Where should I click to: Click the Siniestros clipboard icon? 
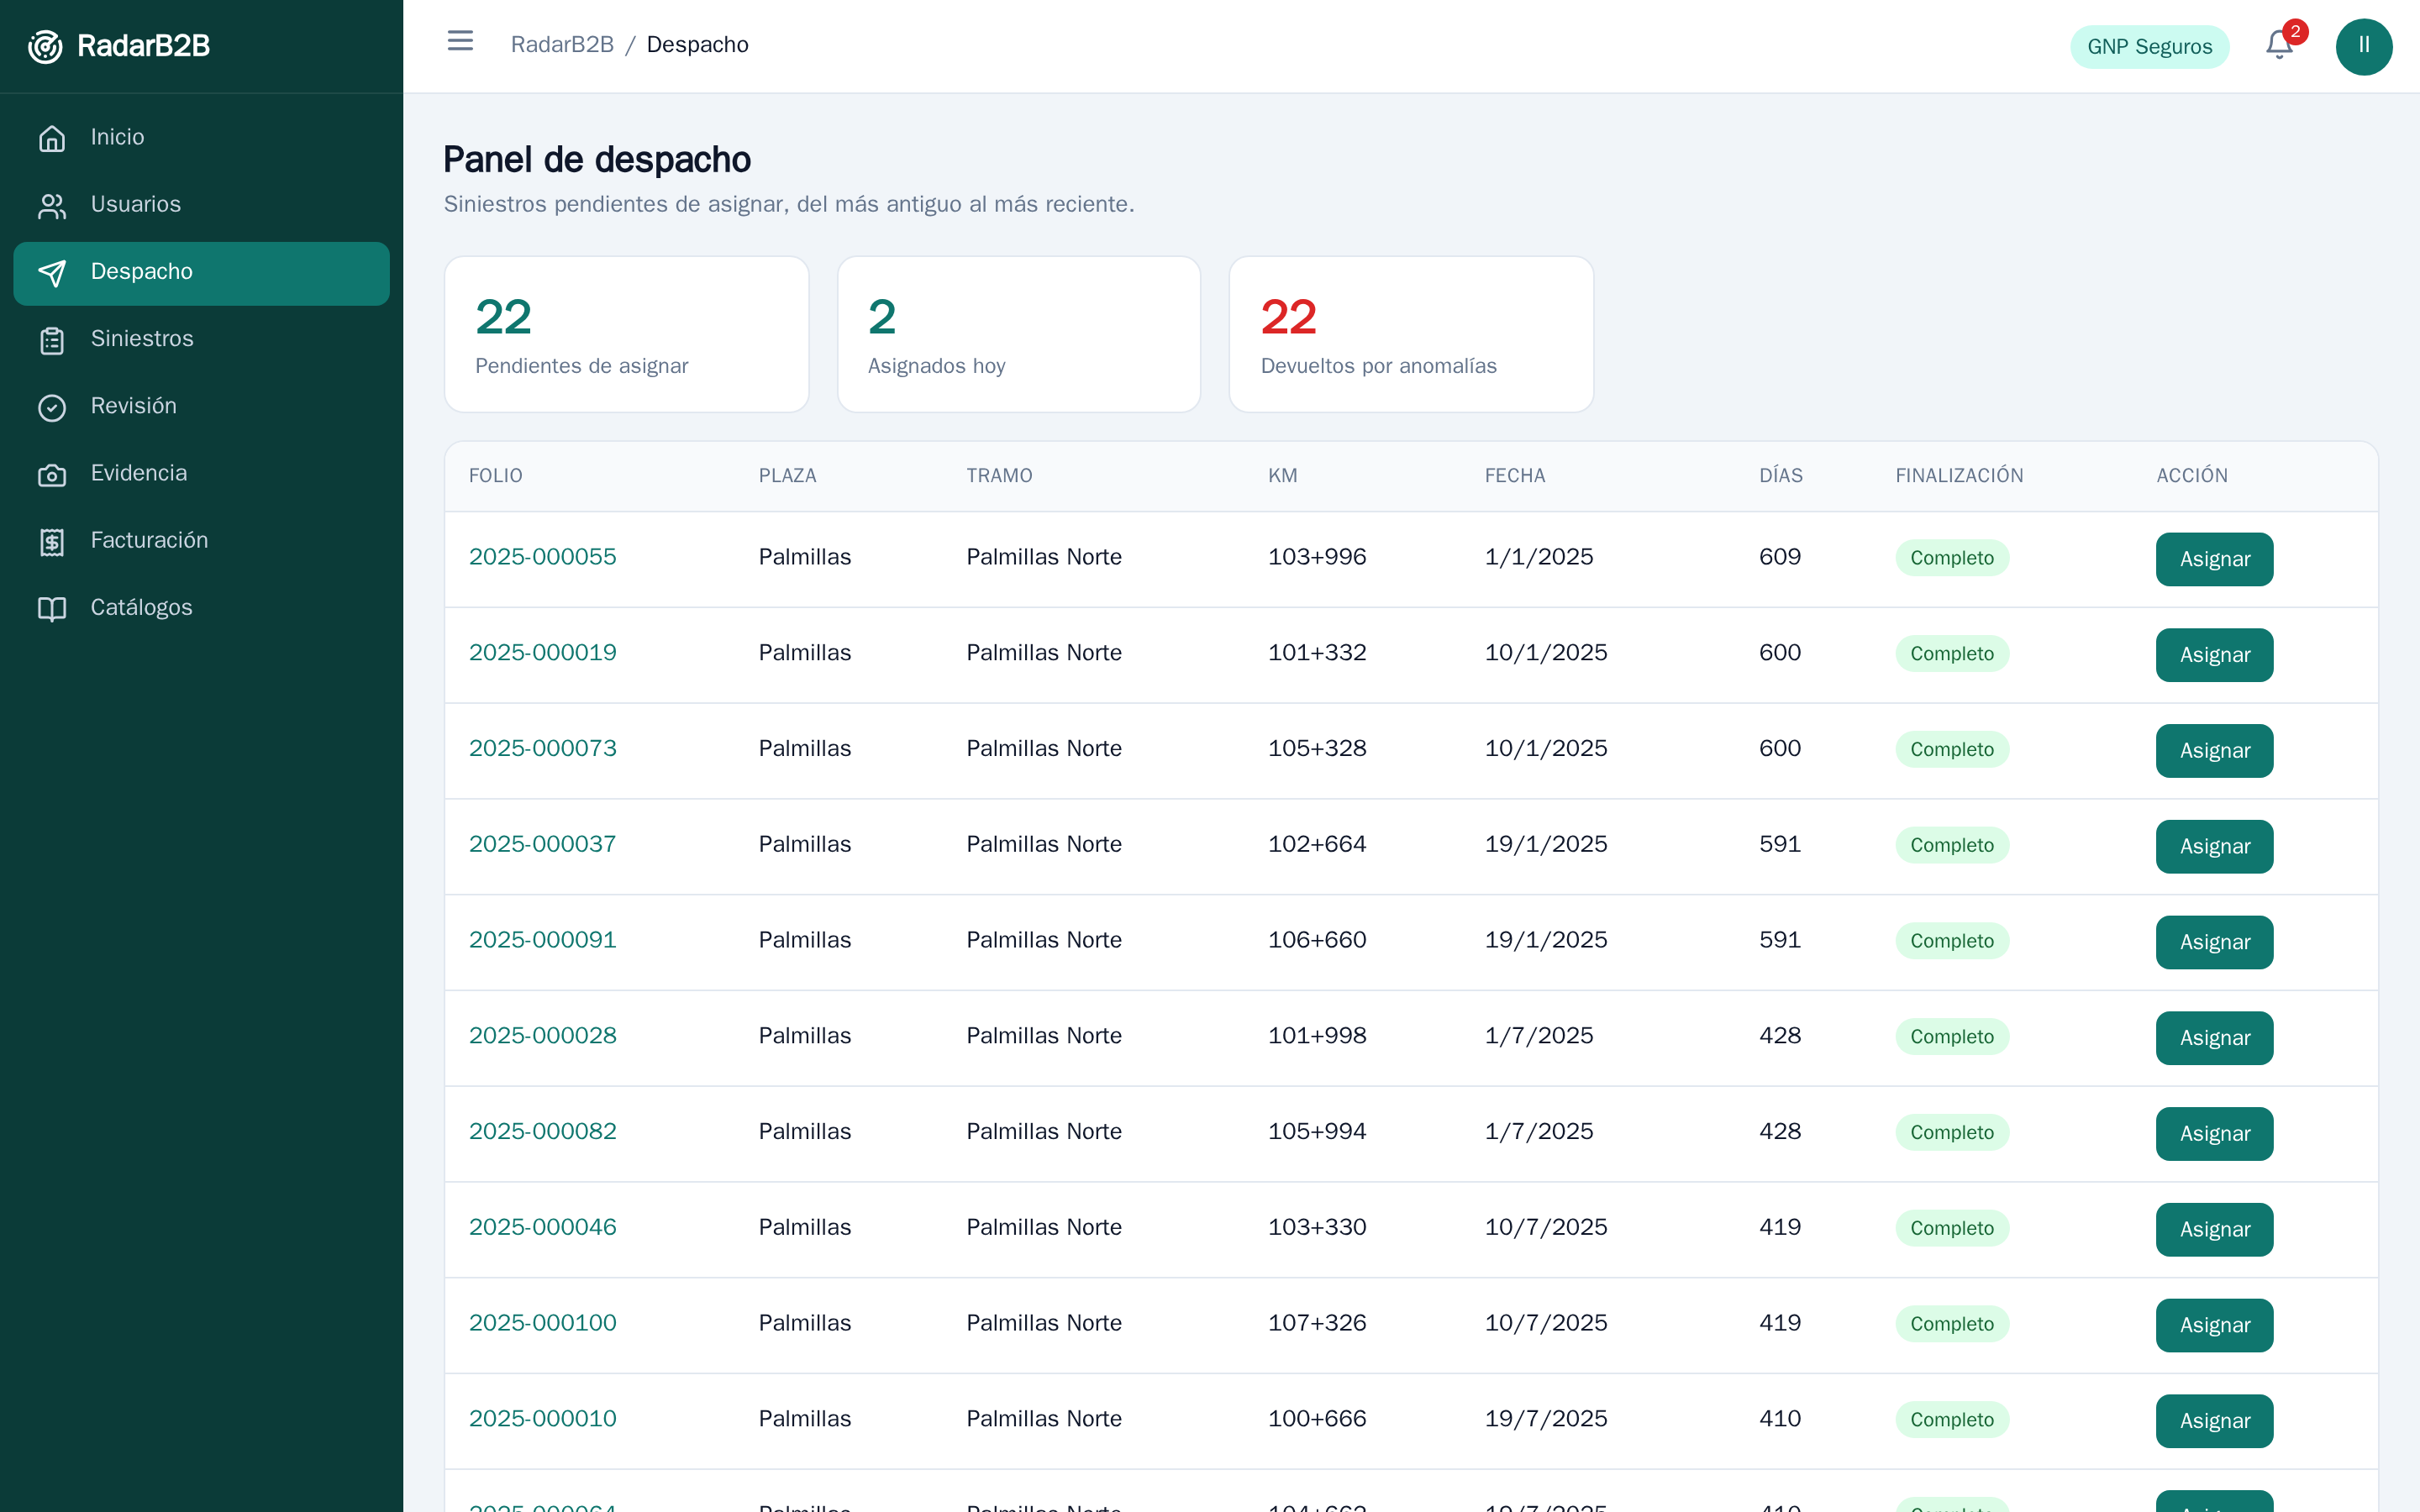coord(52,340)
